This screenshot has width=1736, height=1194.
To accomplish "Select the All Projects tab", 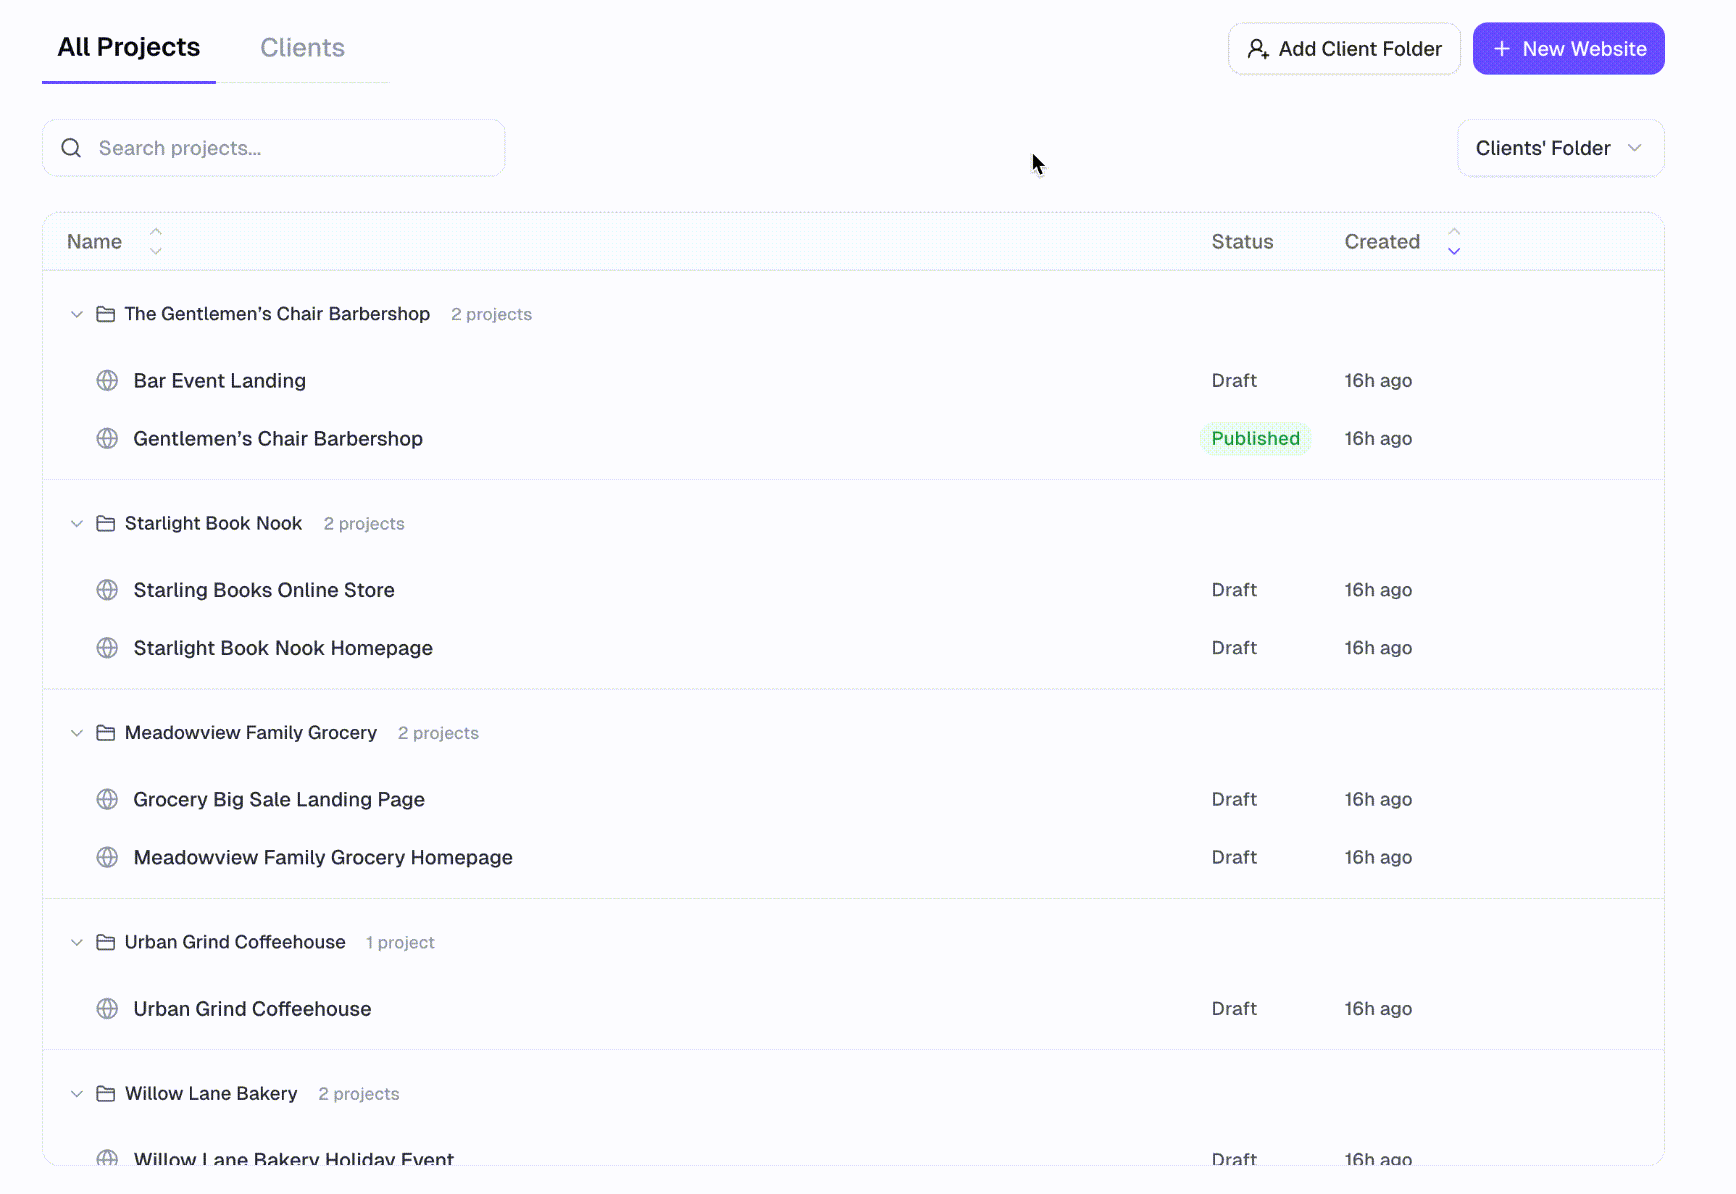I will [128, 46].
